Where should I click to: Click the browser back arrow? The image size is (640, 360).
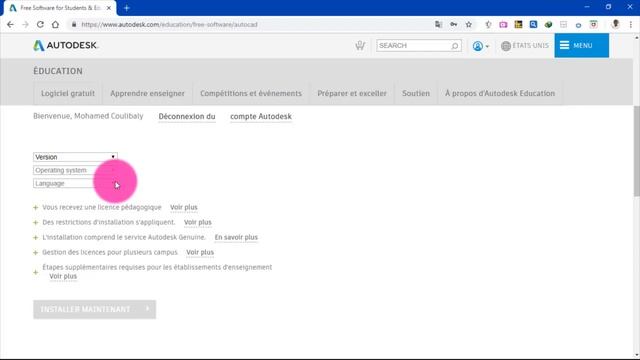tap(10, 24)
